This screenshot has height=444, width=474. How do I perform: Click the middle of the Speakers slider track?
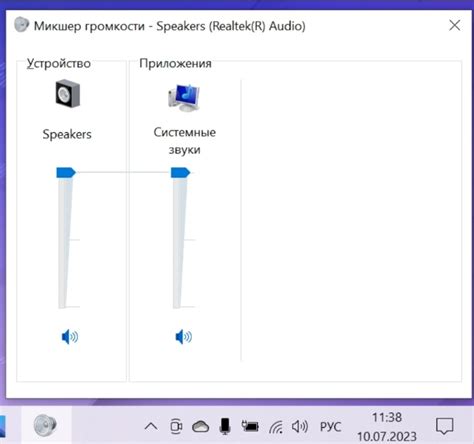[64, 240]
